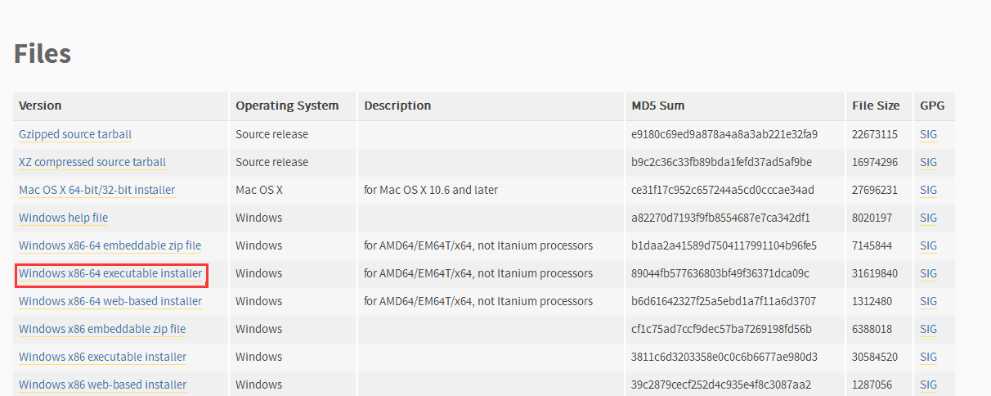The width and height of the screenshot is (991, 396).
Task: Download Windows x86 embeddable zip file
Action: tap(102, 329)
